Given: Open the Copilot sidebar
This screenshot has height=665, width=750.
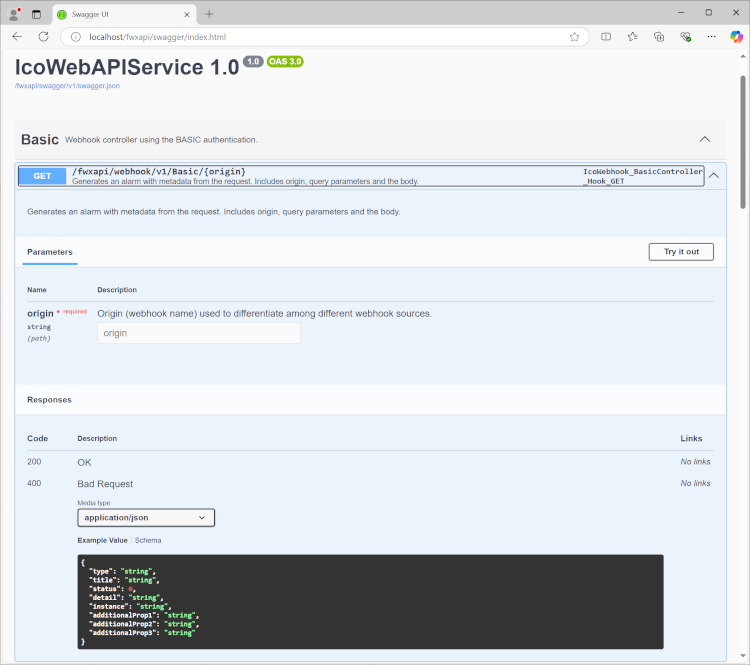Looking at the screenshot, I should (736, 37).
